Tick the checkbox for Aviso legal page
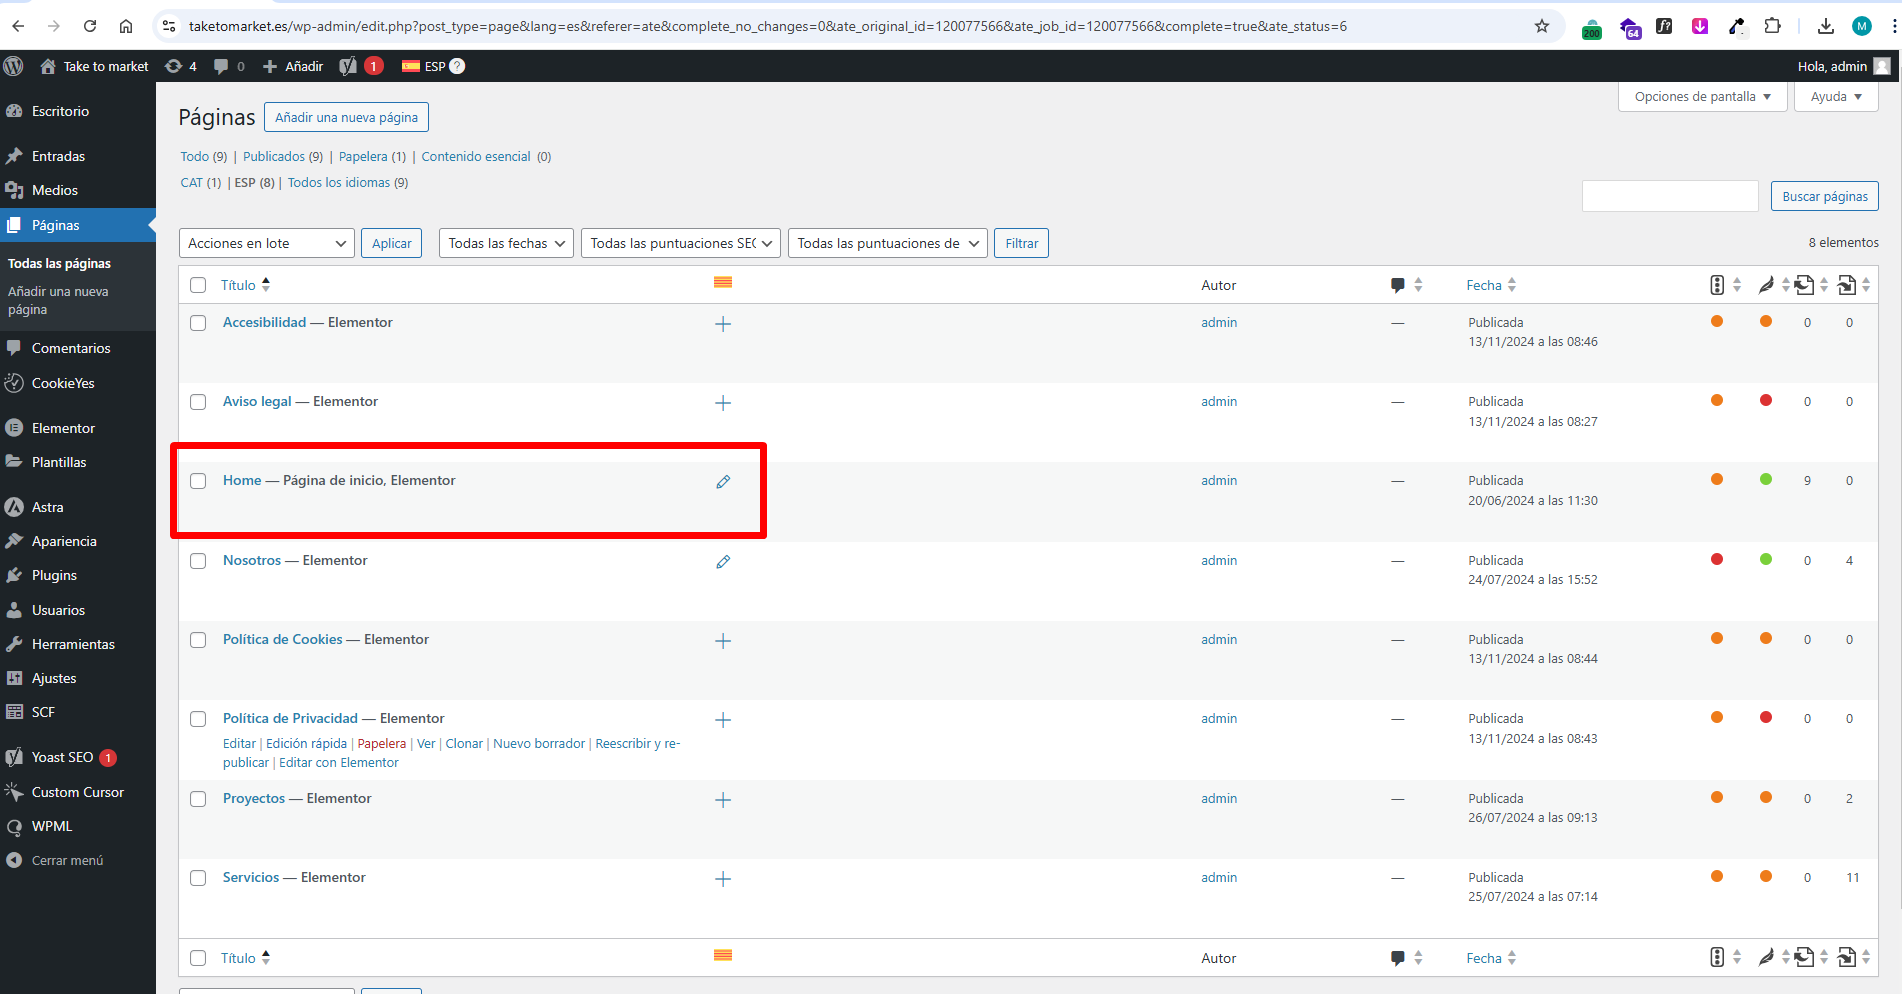 [198, 402]
